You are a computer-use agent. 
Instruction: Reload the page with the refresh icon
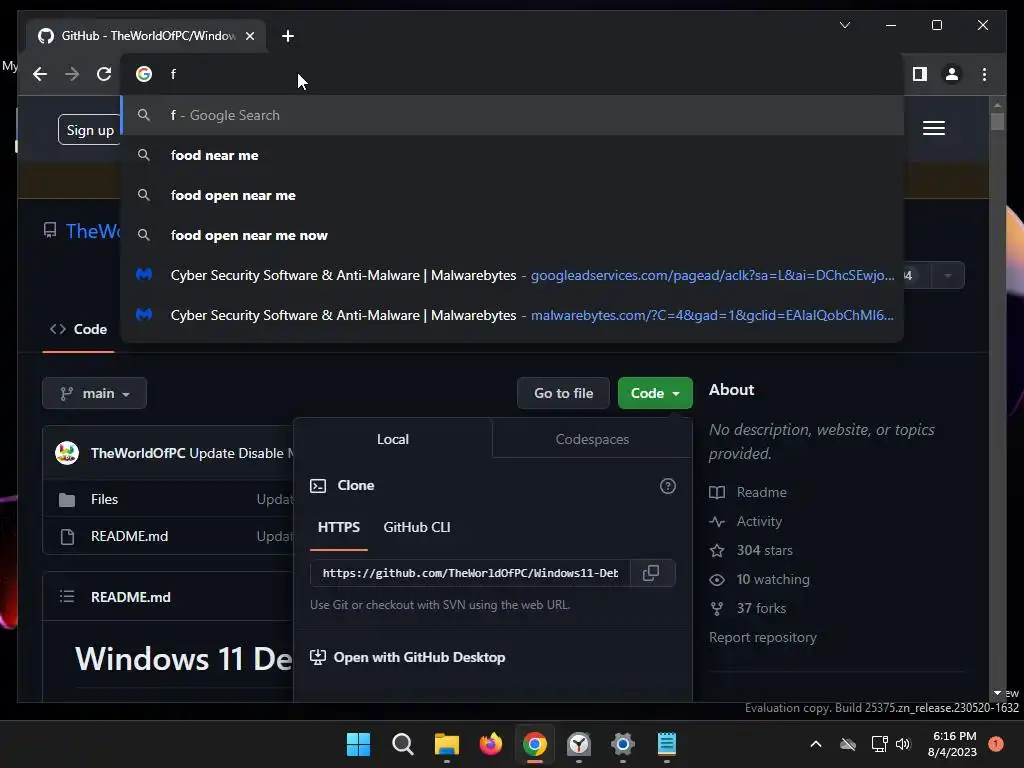[104, 74]
